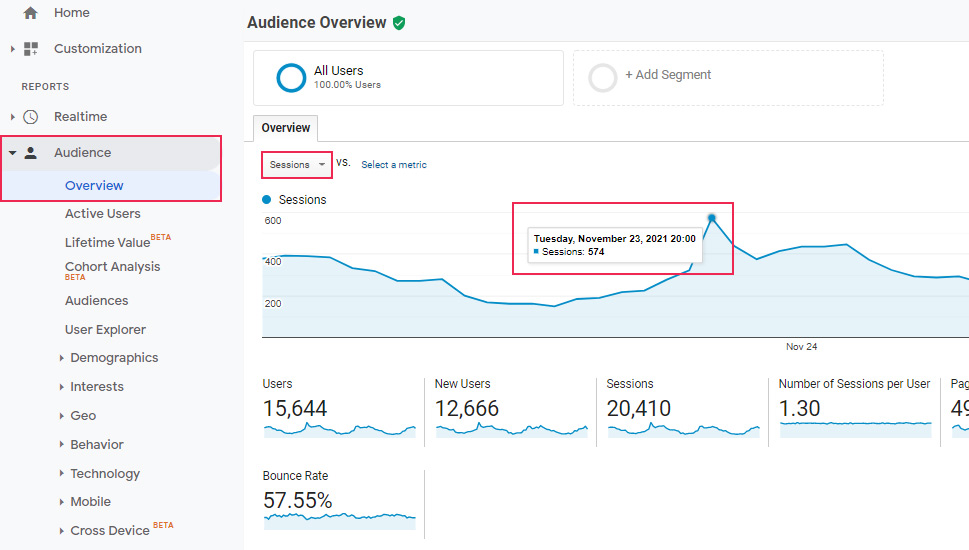Click the Sessions 20,410 metric

tap(638, 408)
